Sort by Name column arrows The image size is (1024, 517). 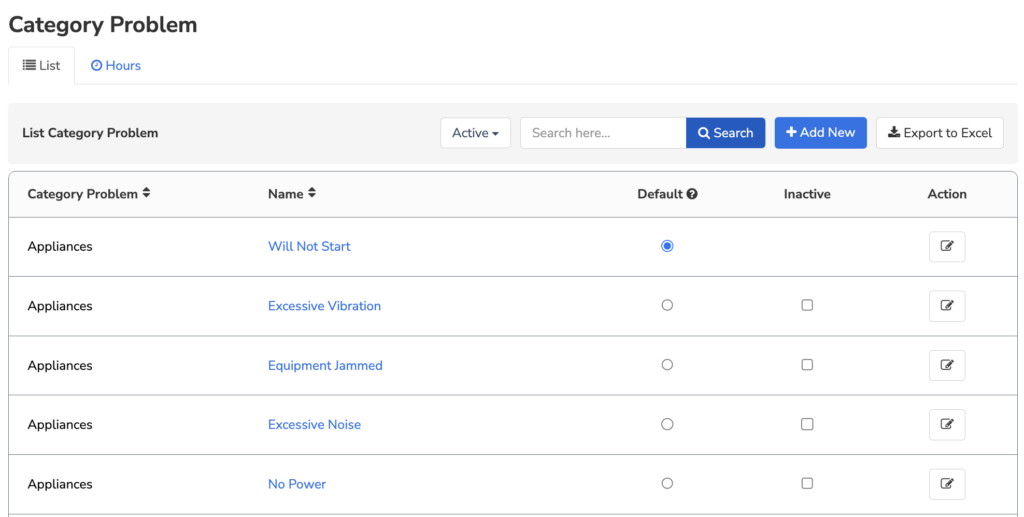coord(312,193)
